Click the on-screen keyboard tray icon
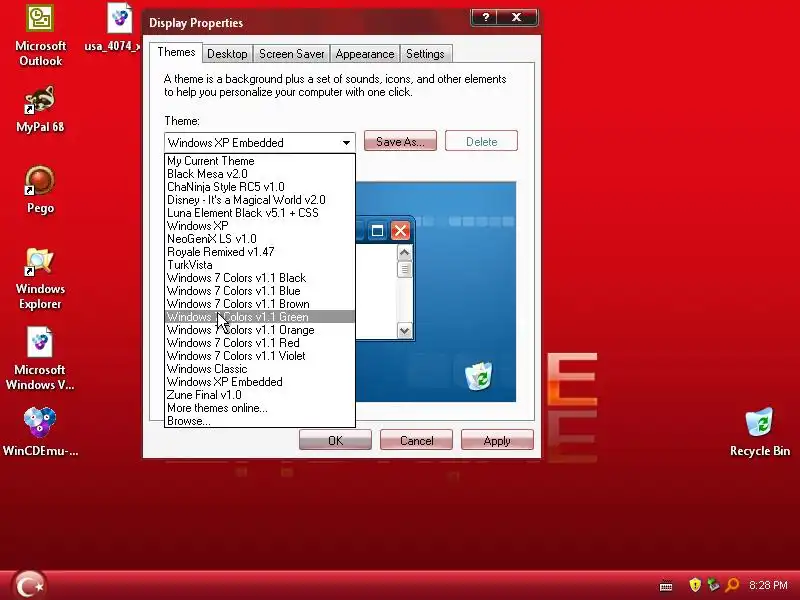The height and width of the screenshot is (600, 800). point(666,586)
